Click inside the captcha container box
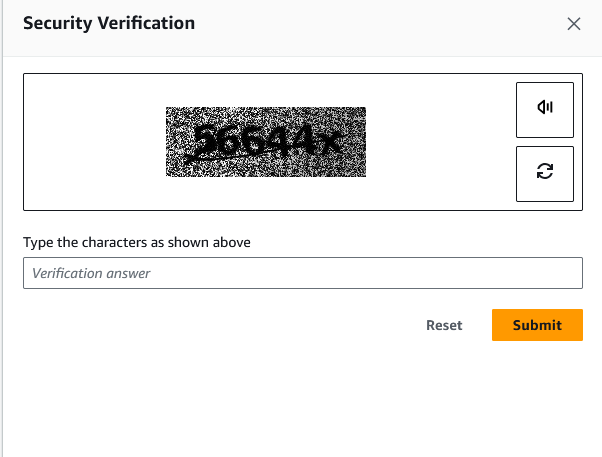Screen dimensions: 602x457 tap(303, 142)
